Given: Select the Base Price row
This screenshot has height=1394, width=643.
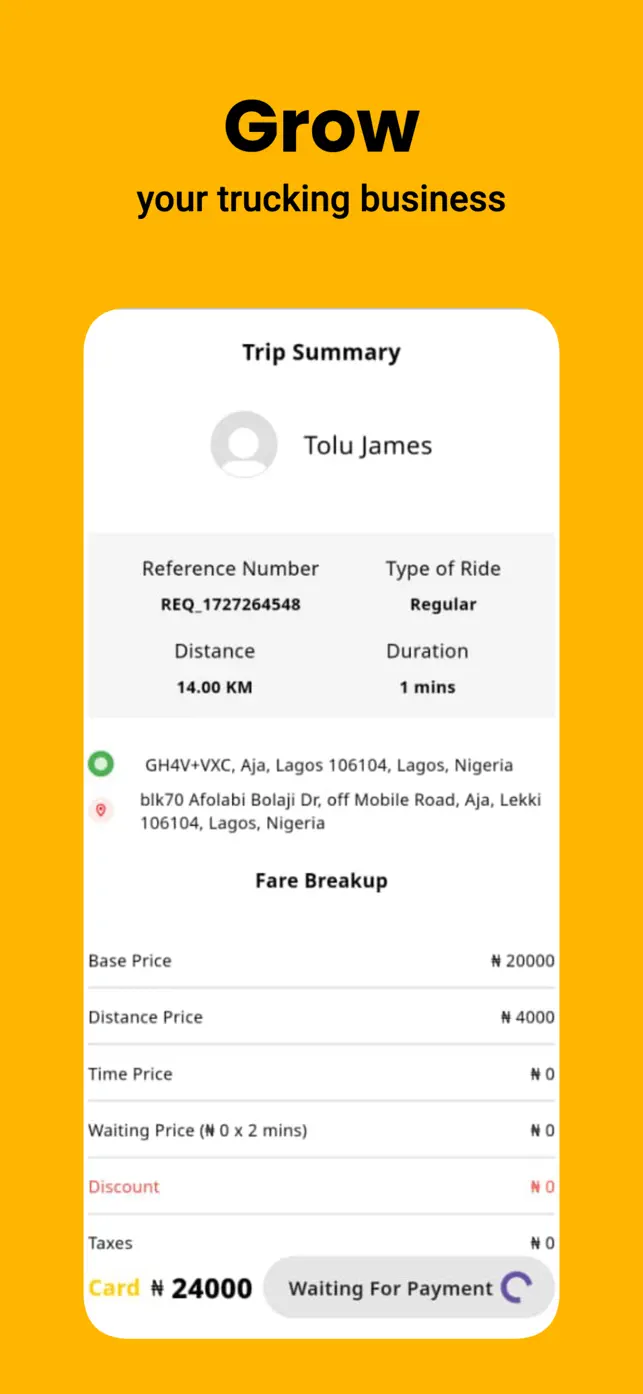Looking at the screenshot, I should (x=321, y=961).
